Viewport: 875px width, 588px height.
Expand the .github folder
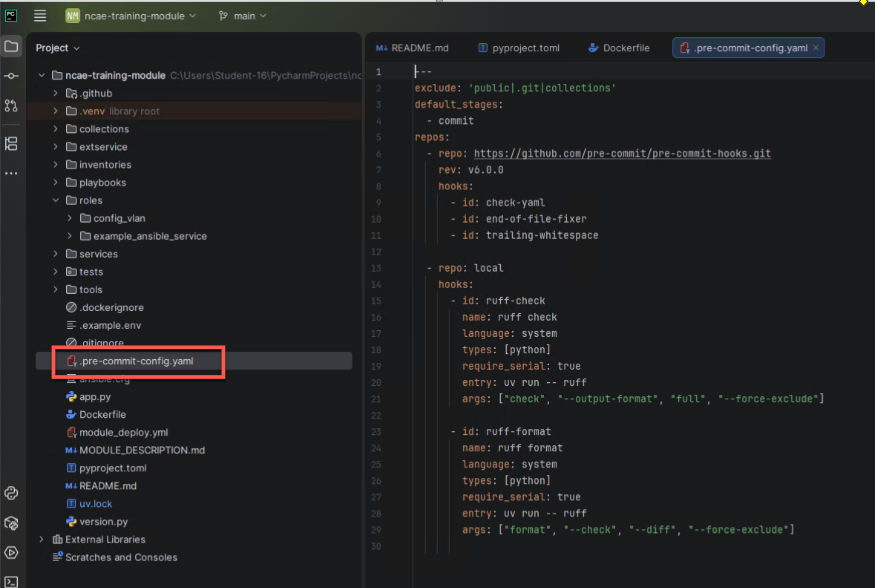pyautogui.click(x=55, y=93)
